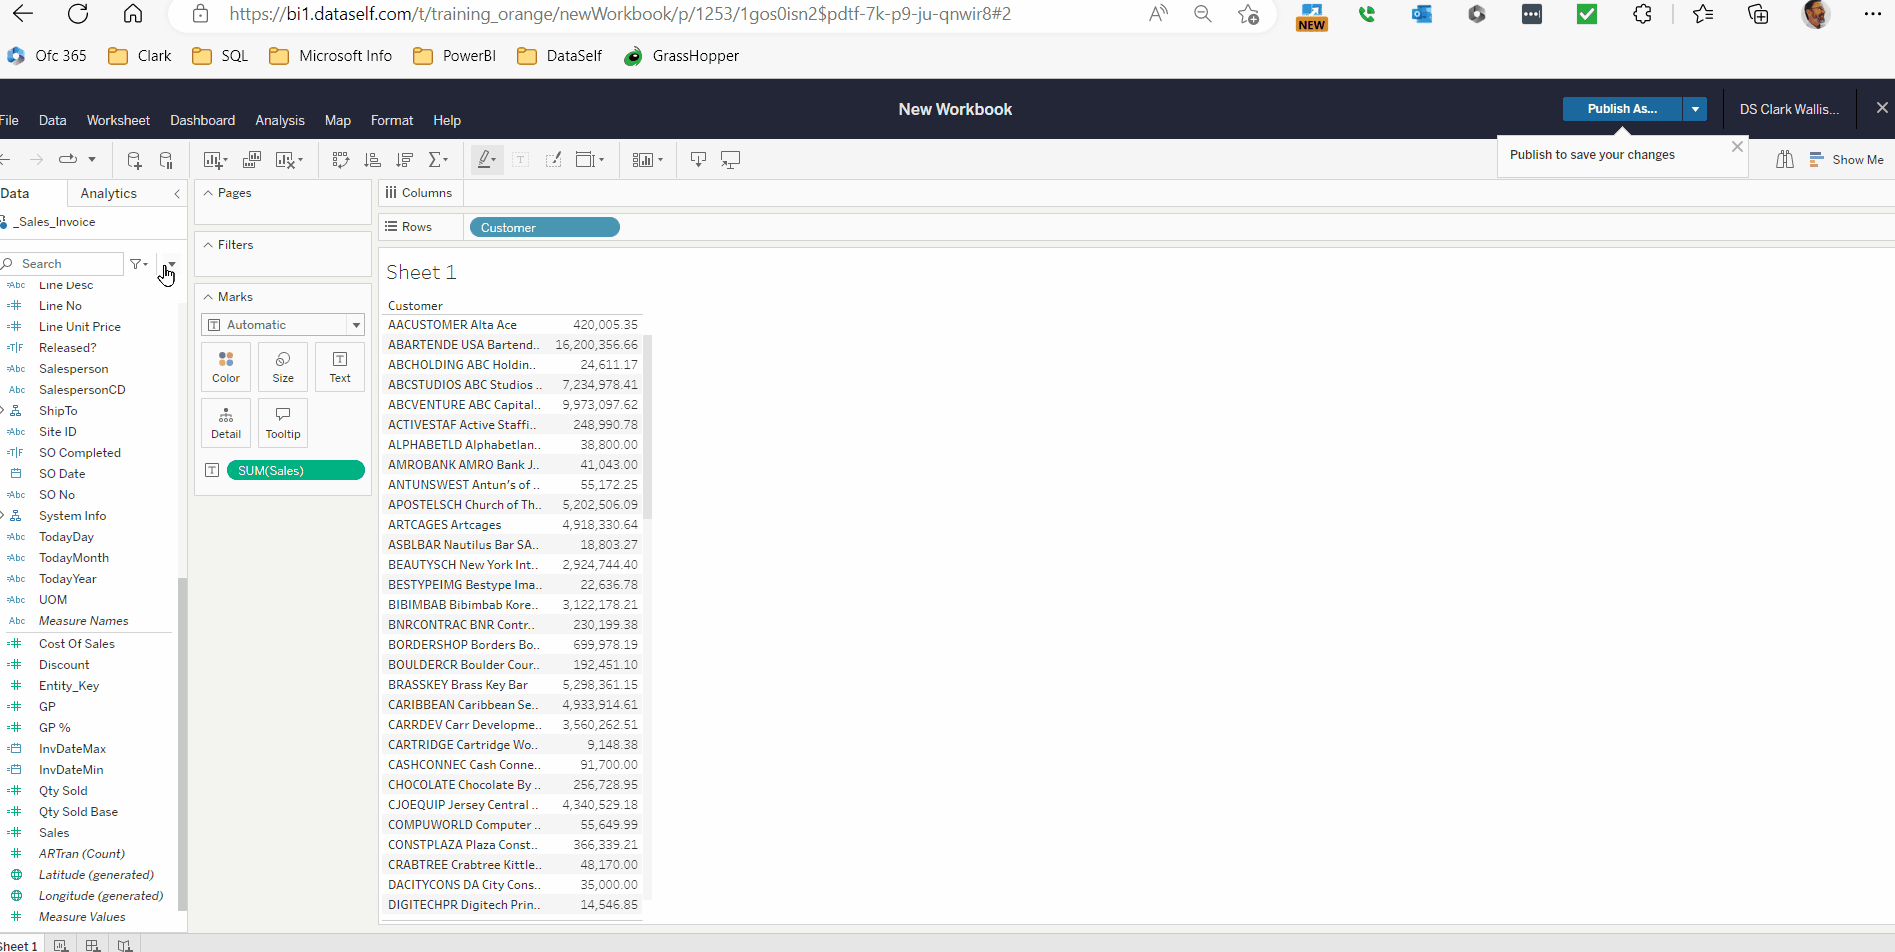Click the Swap Rows and Columns icon
The height and width of the screenshot is (952, 1895).
(340, 160)
